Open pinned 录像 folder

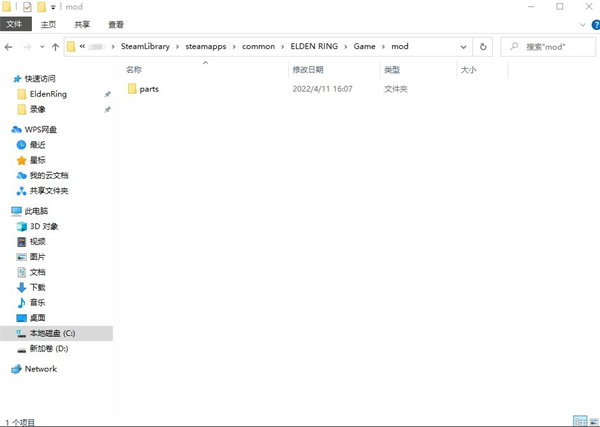click(x=37, y=109)
